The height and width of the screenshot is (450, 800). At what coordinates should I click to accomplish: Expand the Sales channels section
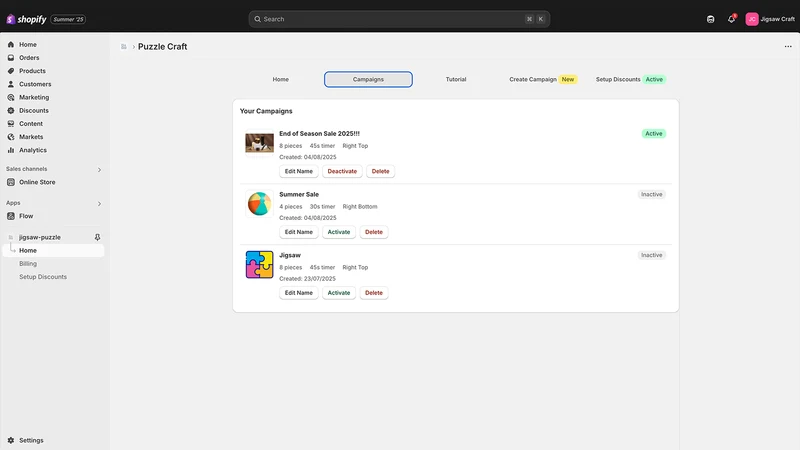click(99, 169)
